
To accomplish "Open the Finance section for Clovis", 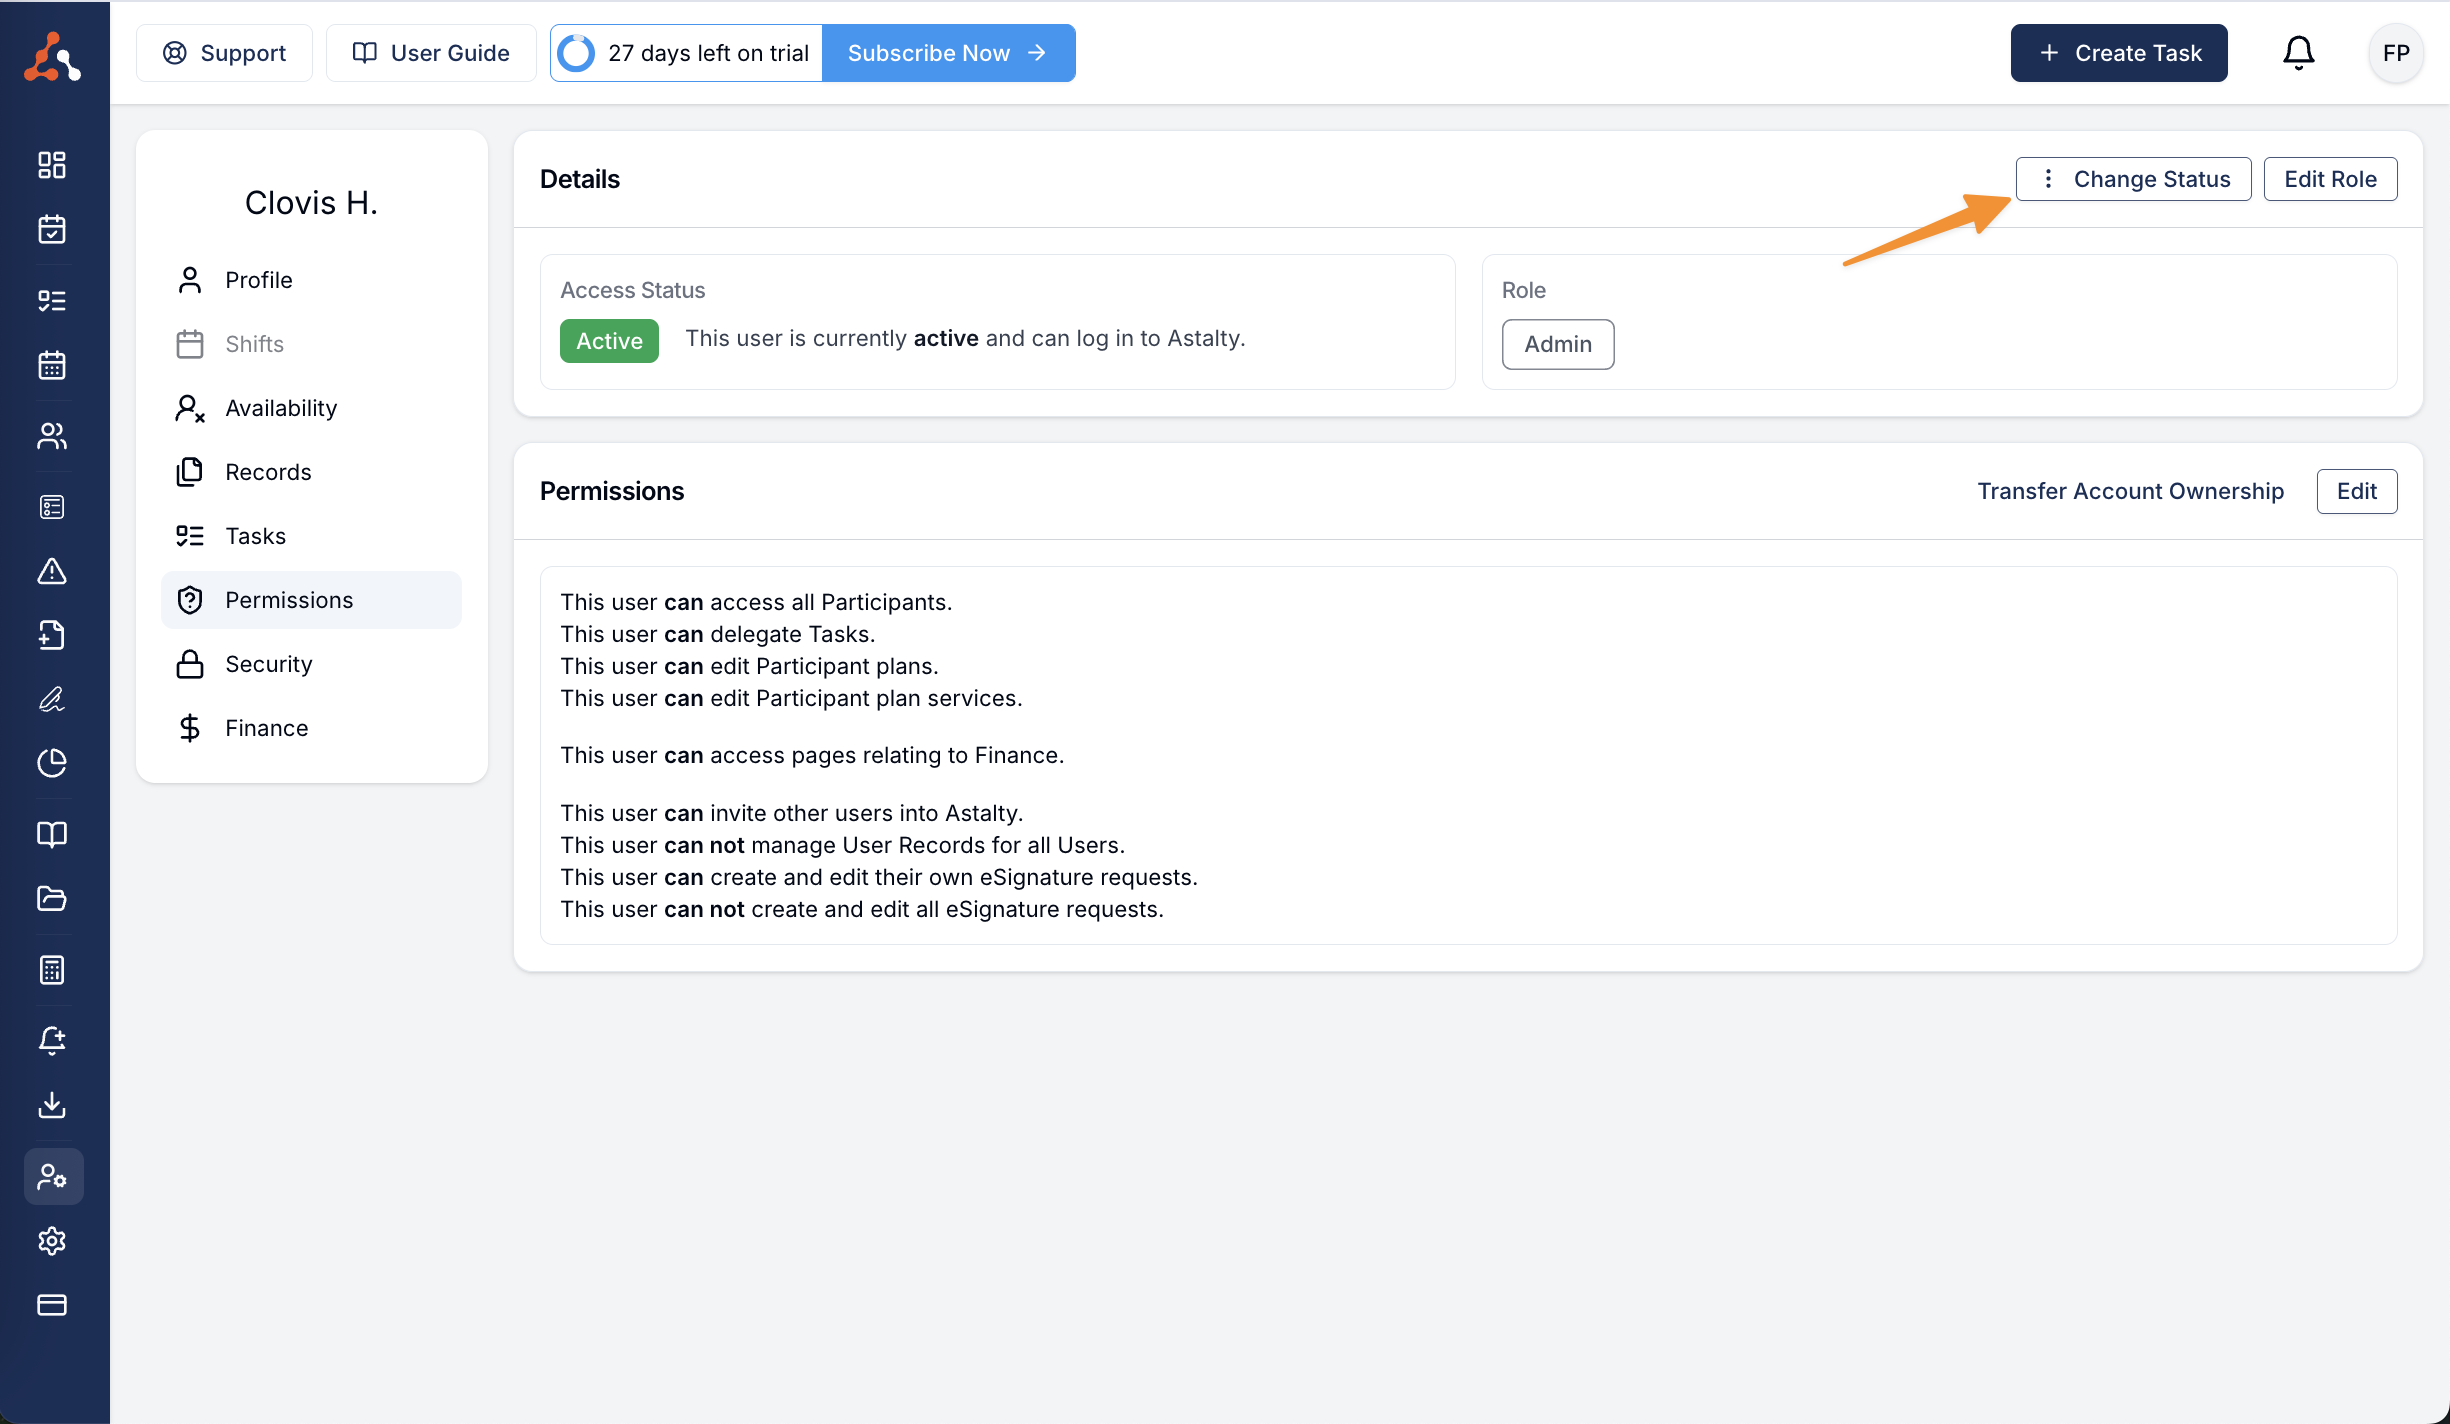I will [266, 728].
